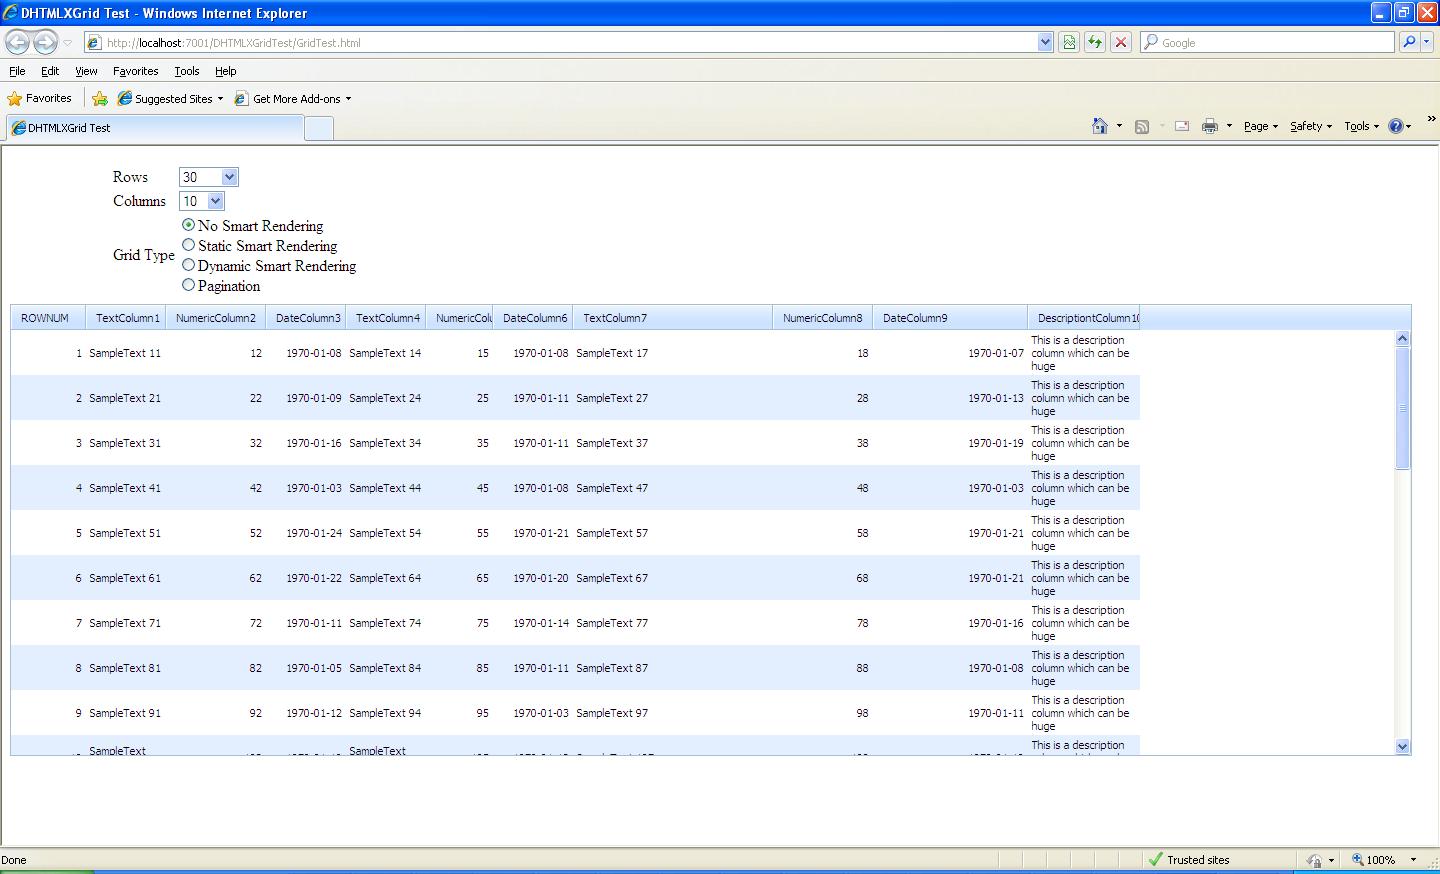Click the protected mode status icon
Viewport: 1440px width, 874px height.
1314,859
